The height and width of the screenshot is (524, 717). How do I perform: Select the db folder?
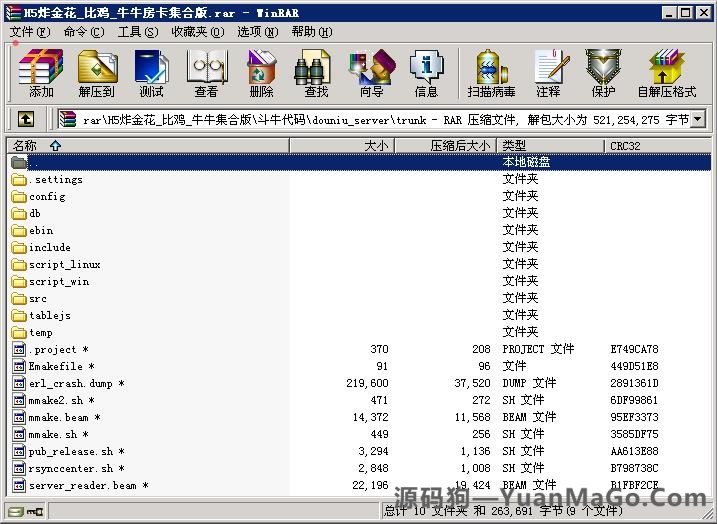point(26,214)
